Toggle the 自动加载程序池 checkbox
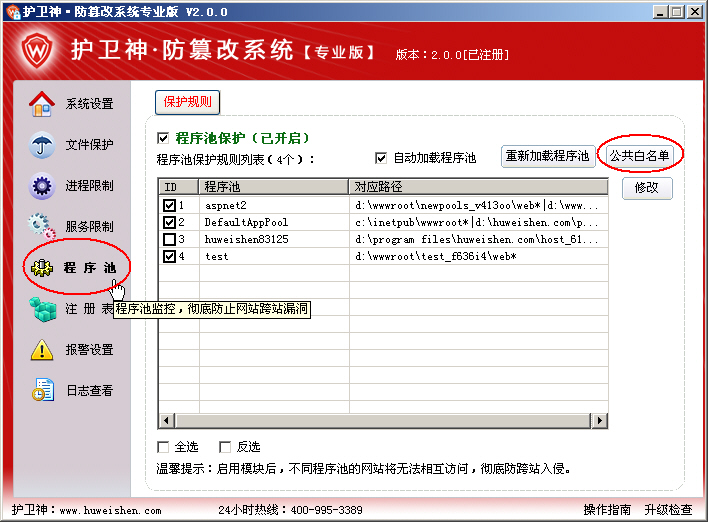 [381, 158]
